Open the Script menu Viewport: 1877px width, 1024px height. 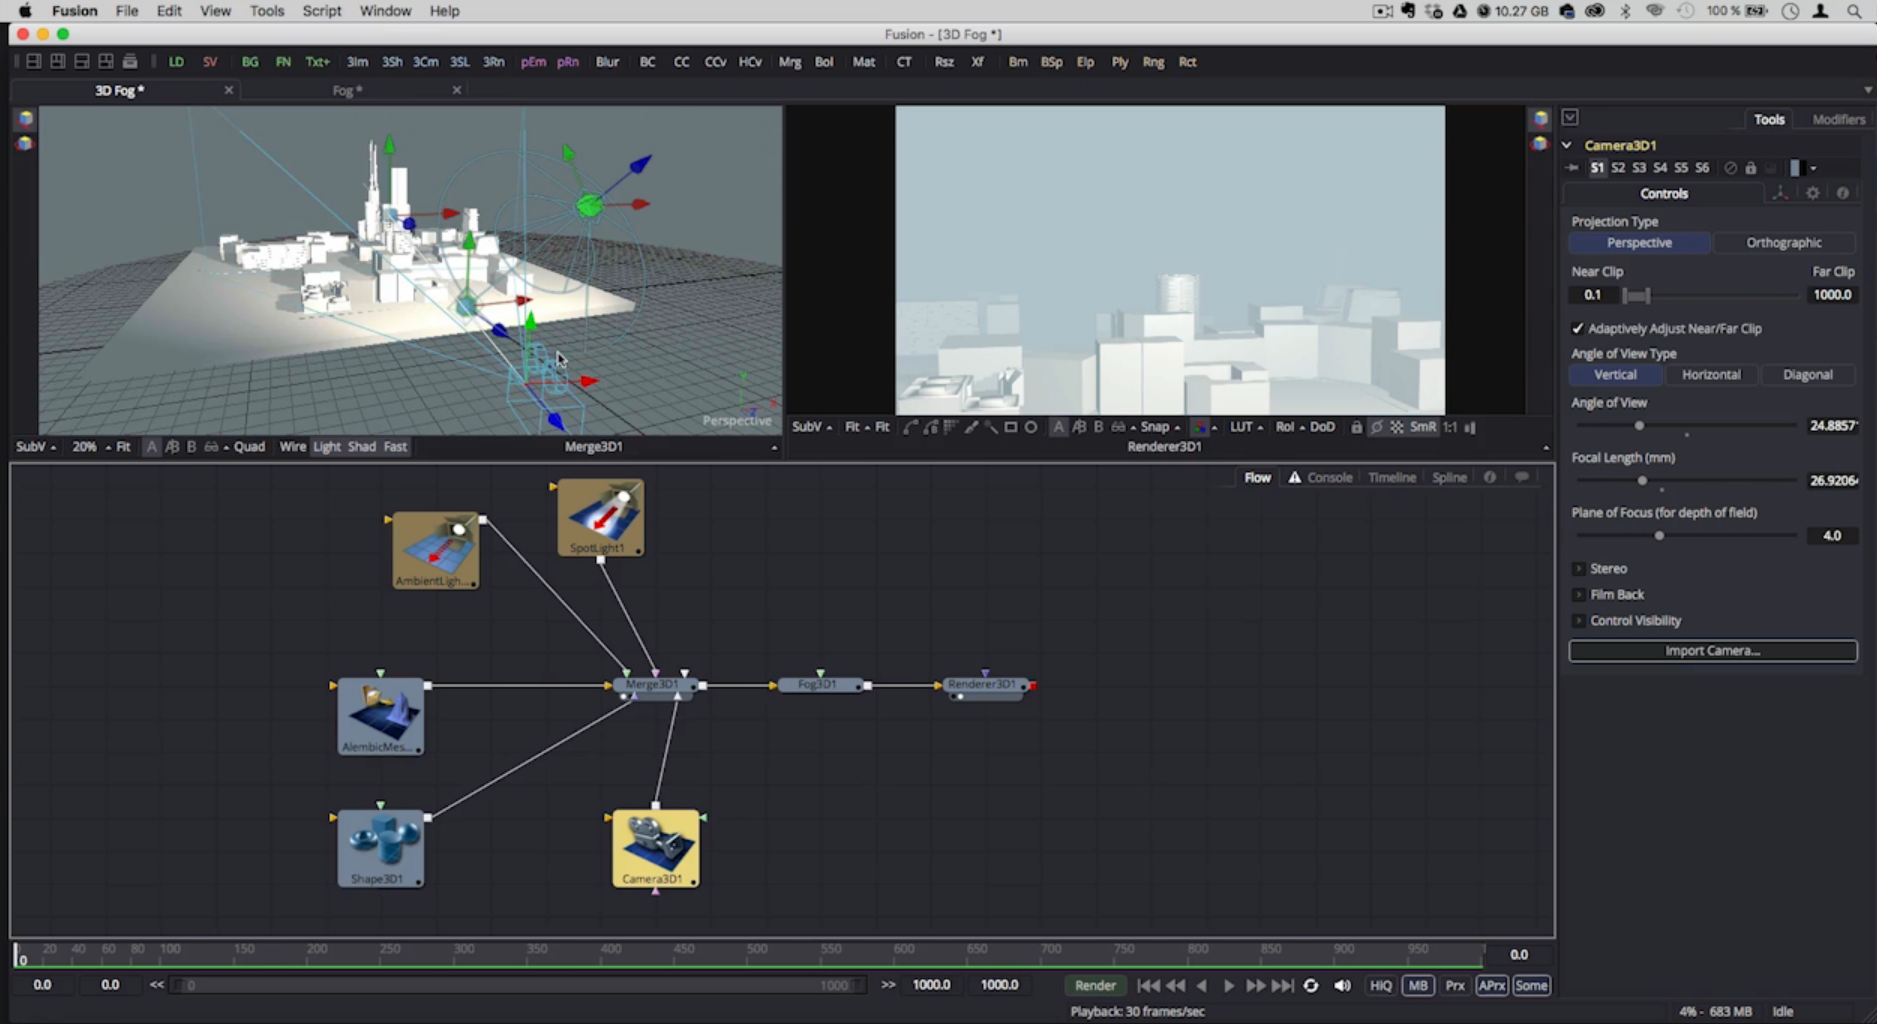tap(322, 11)
